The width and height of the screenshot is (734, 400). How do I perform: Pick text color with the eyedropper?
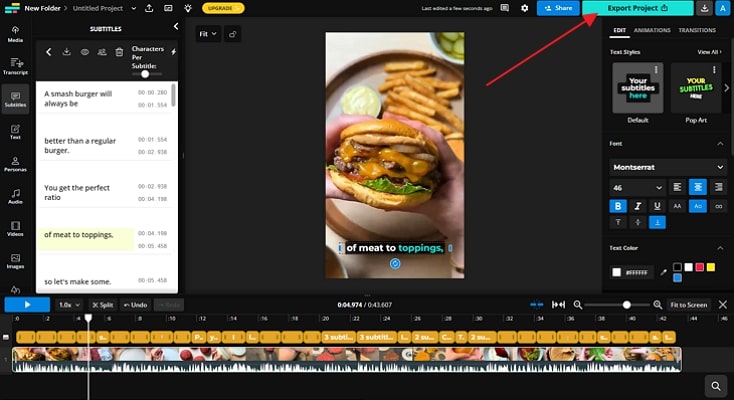(663, 272)
